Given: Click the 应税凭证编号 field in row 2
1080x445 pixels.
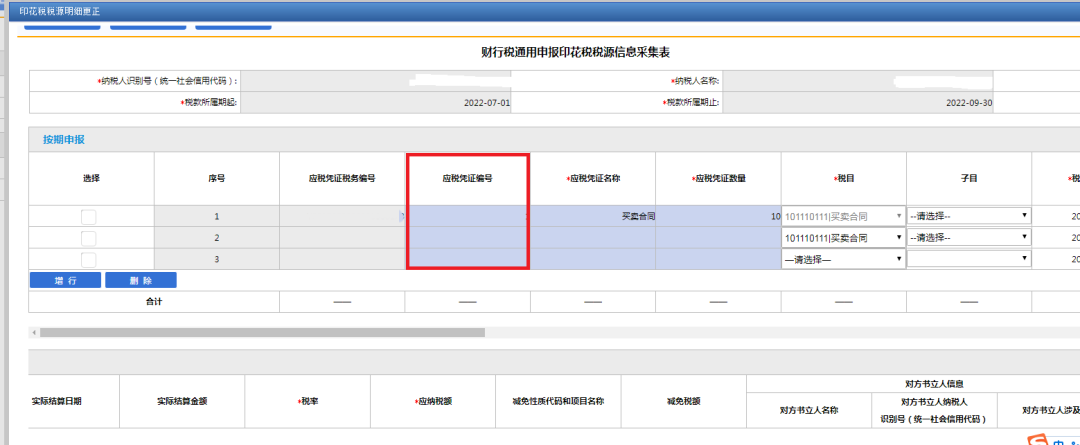Looking at the screenshot, I should 468,238.
